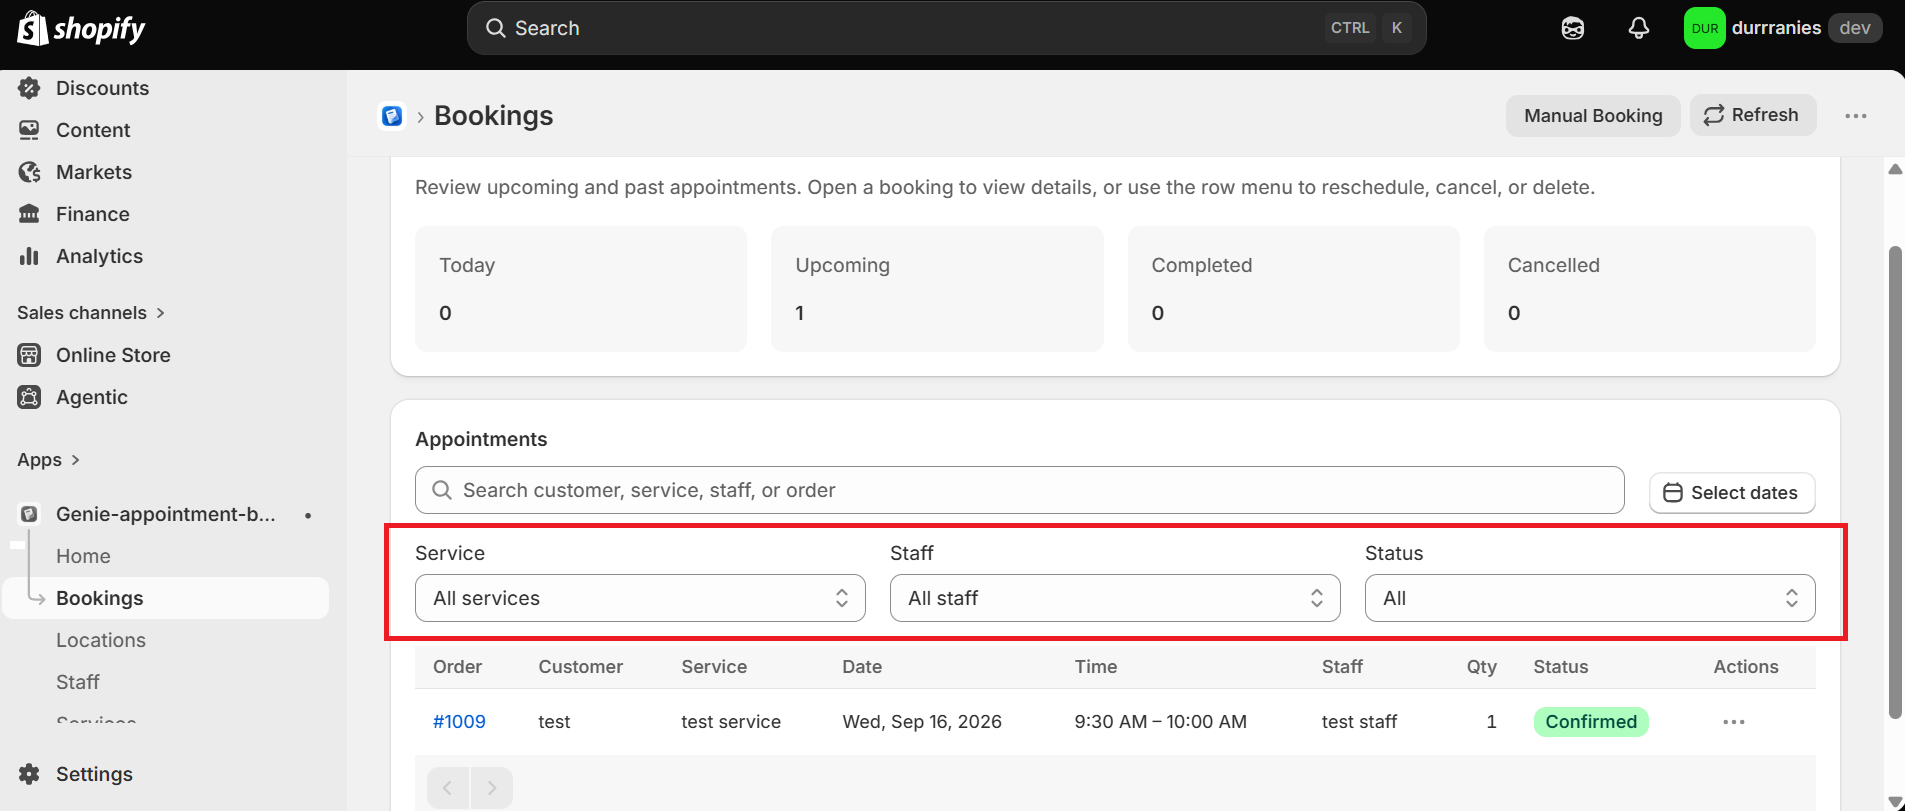Select Bookings in app navigation
The width and height of the screenshot is (1905, 811).
click(x=166, y=598)
